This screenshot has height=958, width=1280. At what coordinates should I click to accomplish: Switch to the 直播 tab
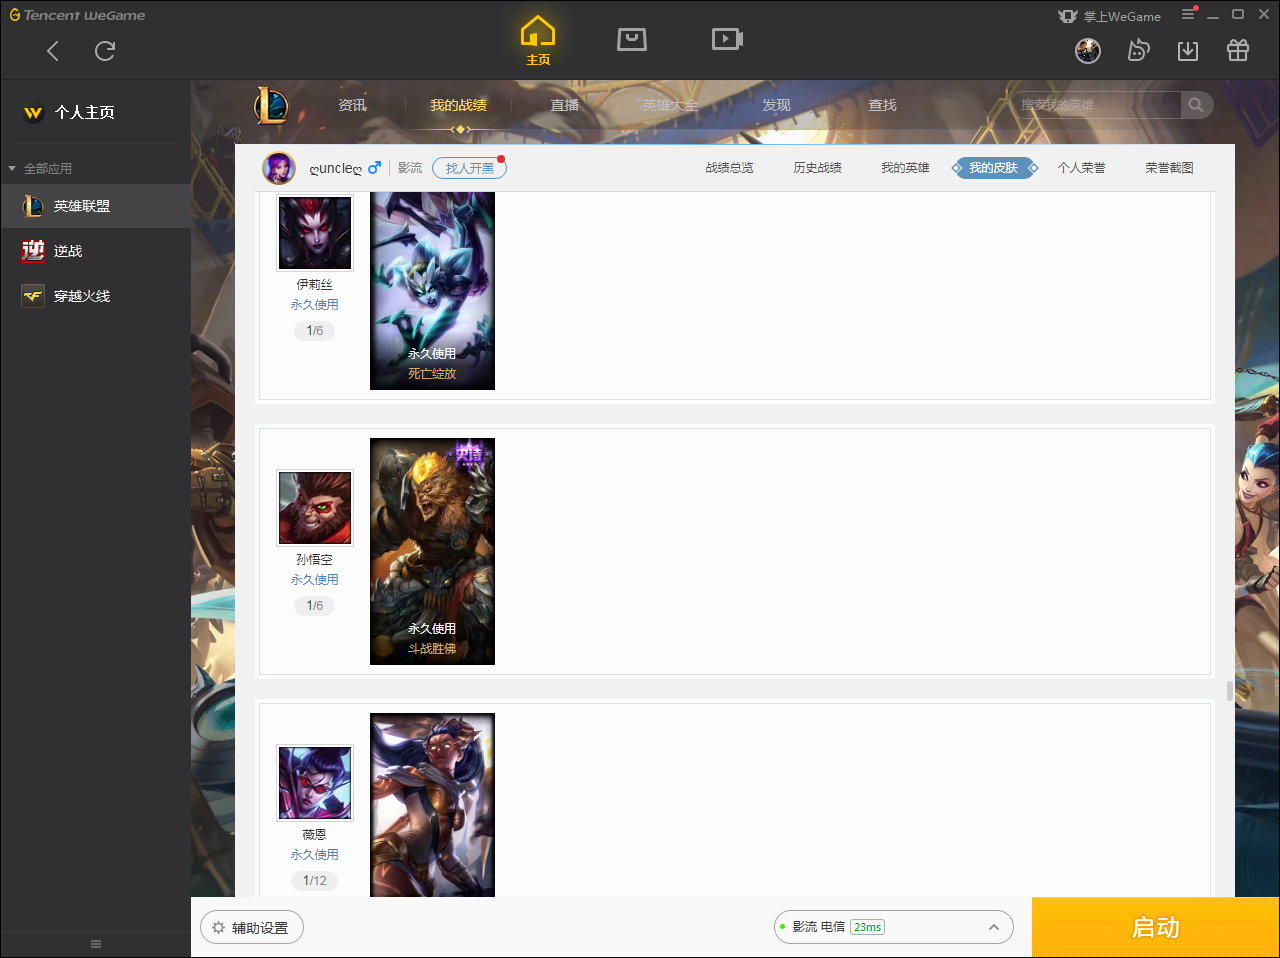coord(565,105)
